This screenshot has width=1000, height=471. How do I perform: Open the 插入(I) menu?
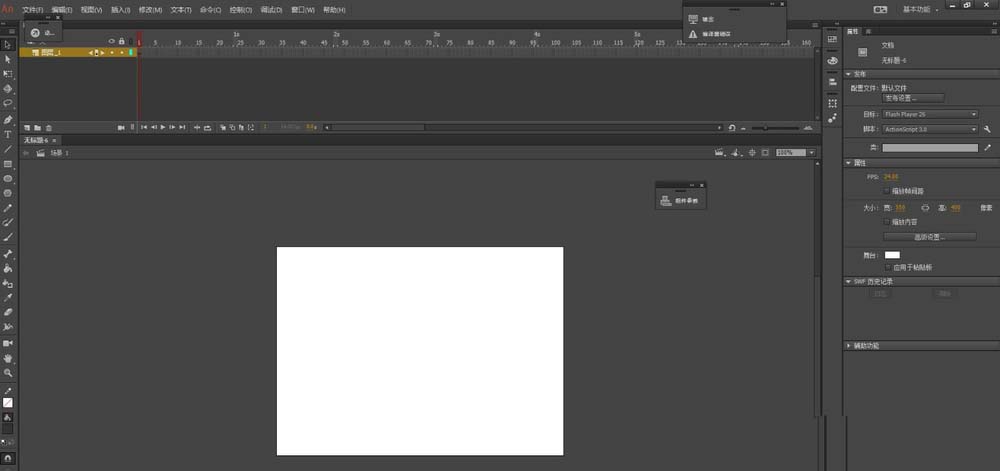click(x=121, y=10)
